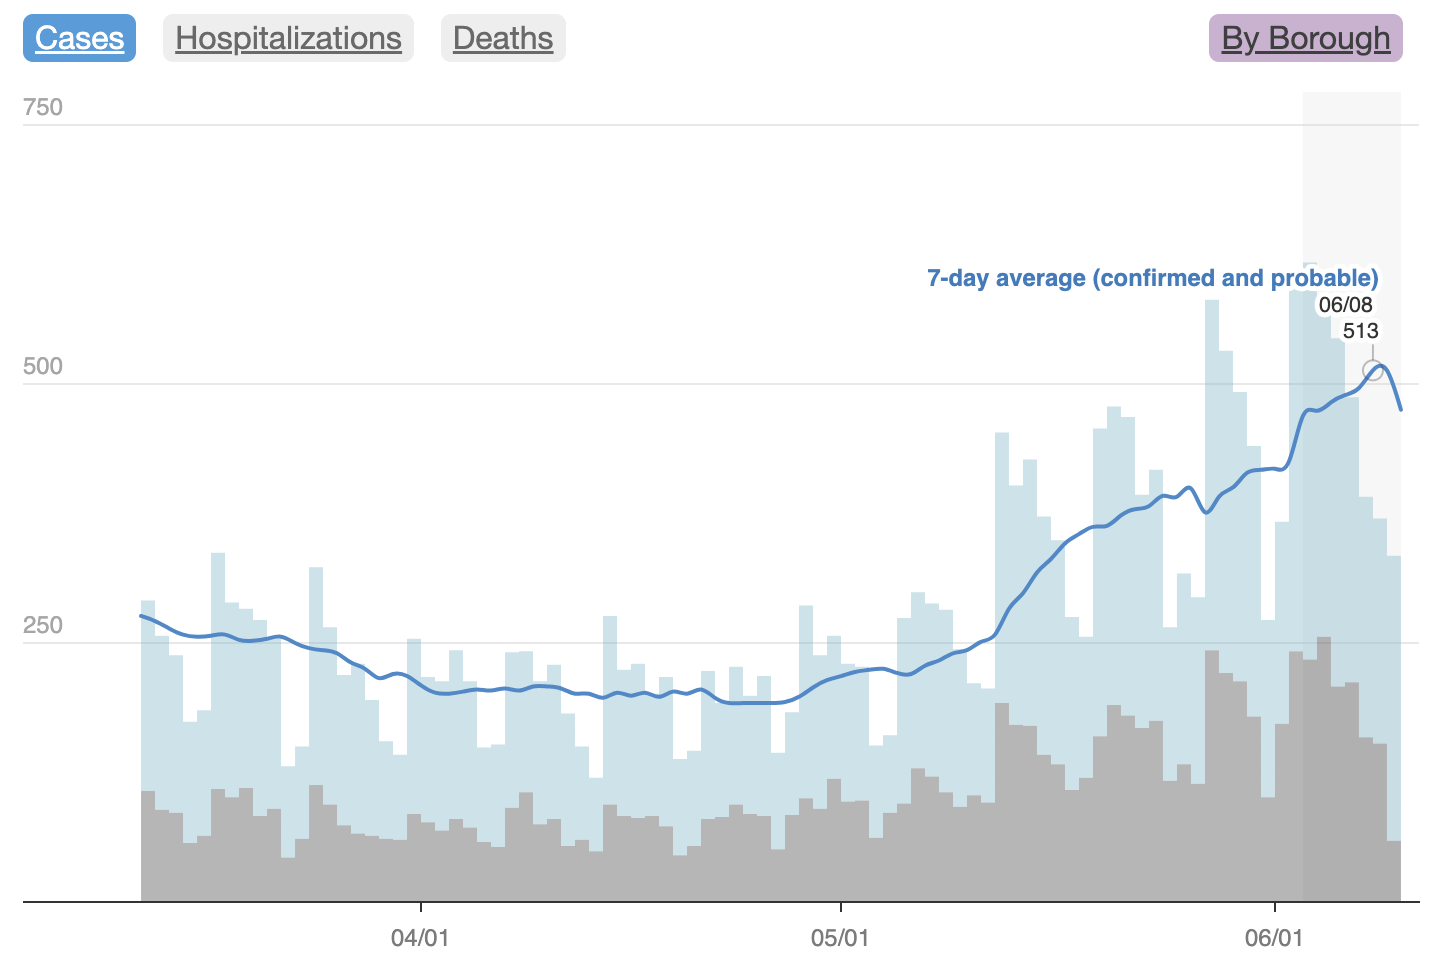The image size is (1452, 974).
Task: Click the 500 y-axis label
Action: [42, 366]
